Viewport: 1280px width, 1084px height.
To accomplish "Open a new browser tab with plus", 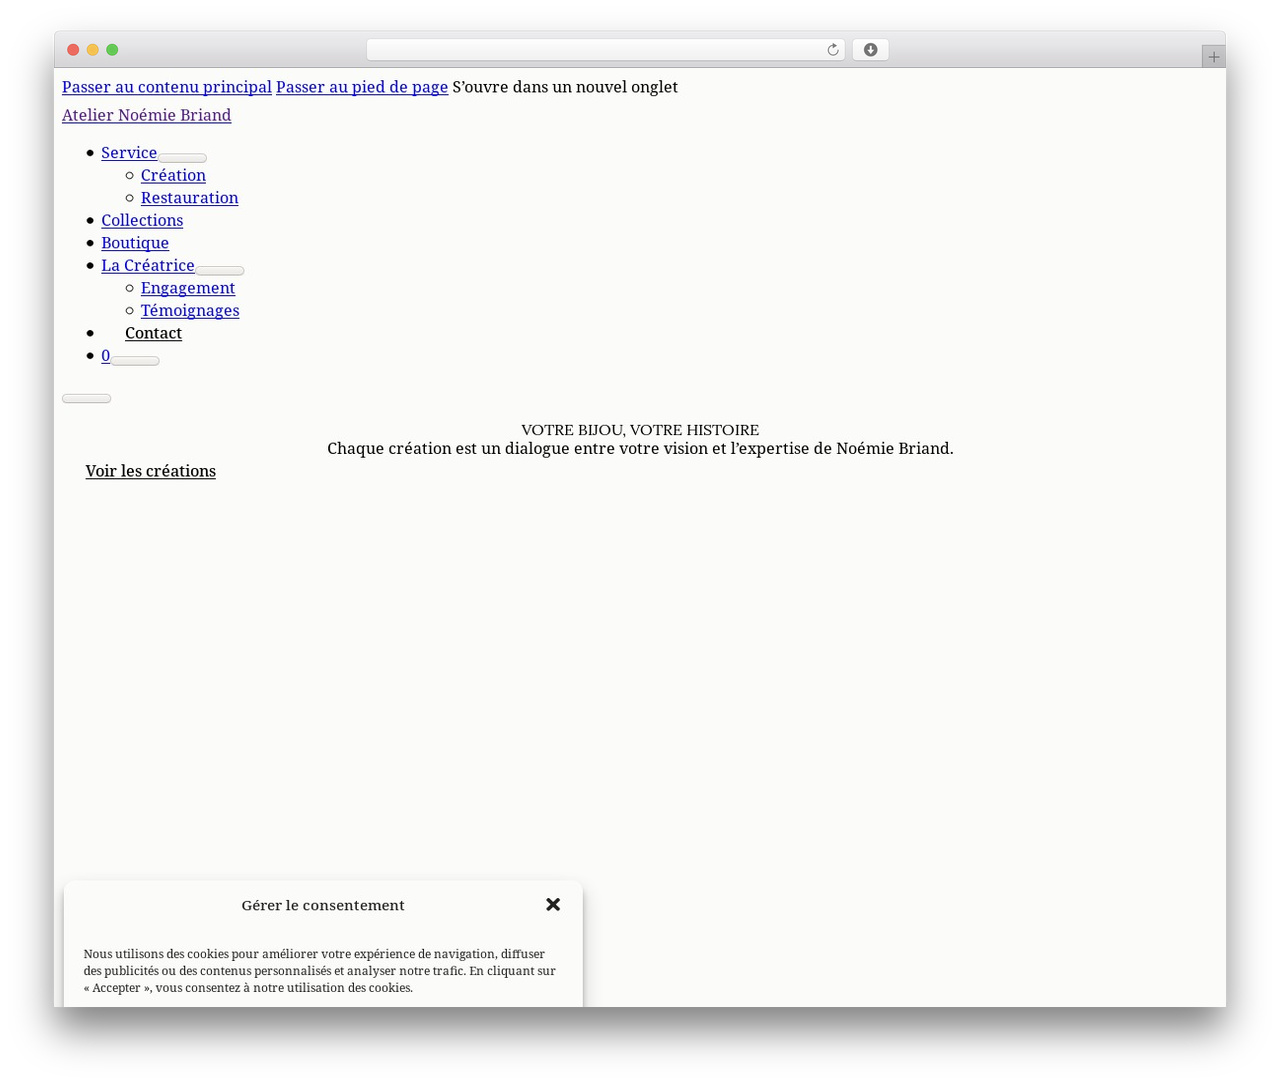I will point(1213,57).
